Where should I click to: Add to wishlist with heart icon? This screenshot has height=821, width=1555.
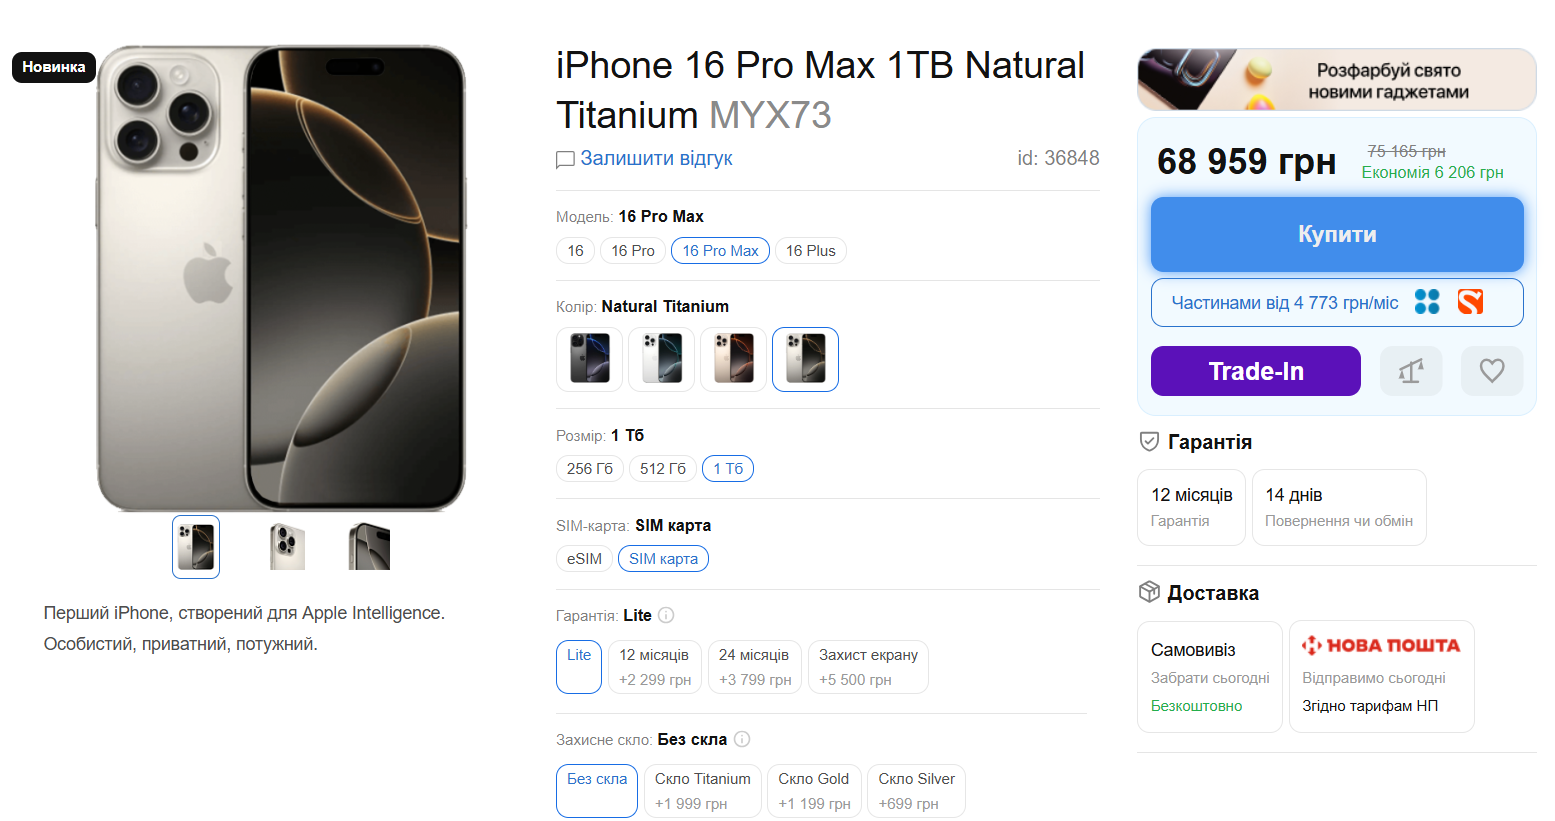point(1492,371)
